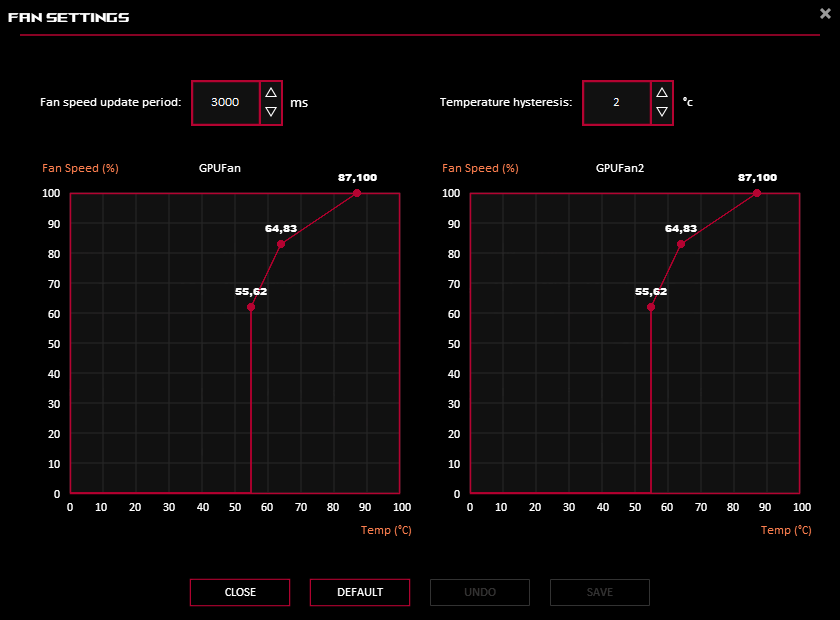Select the 55,62 curve point on GPUFan graph
840x620 pixels.
click(251, 307)
